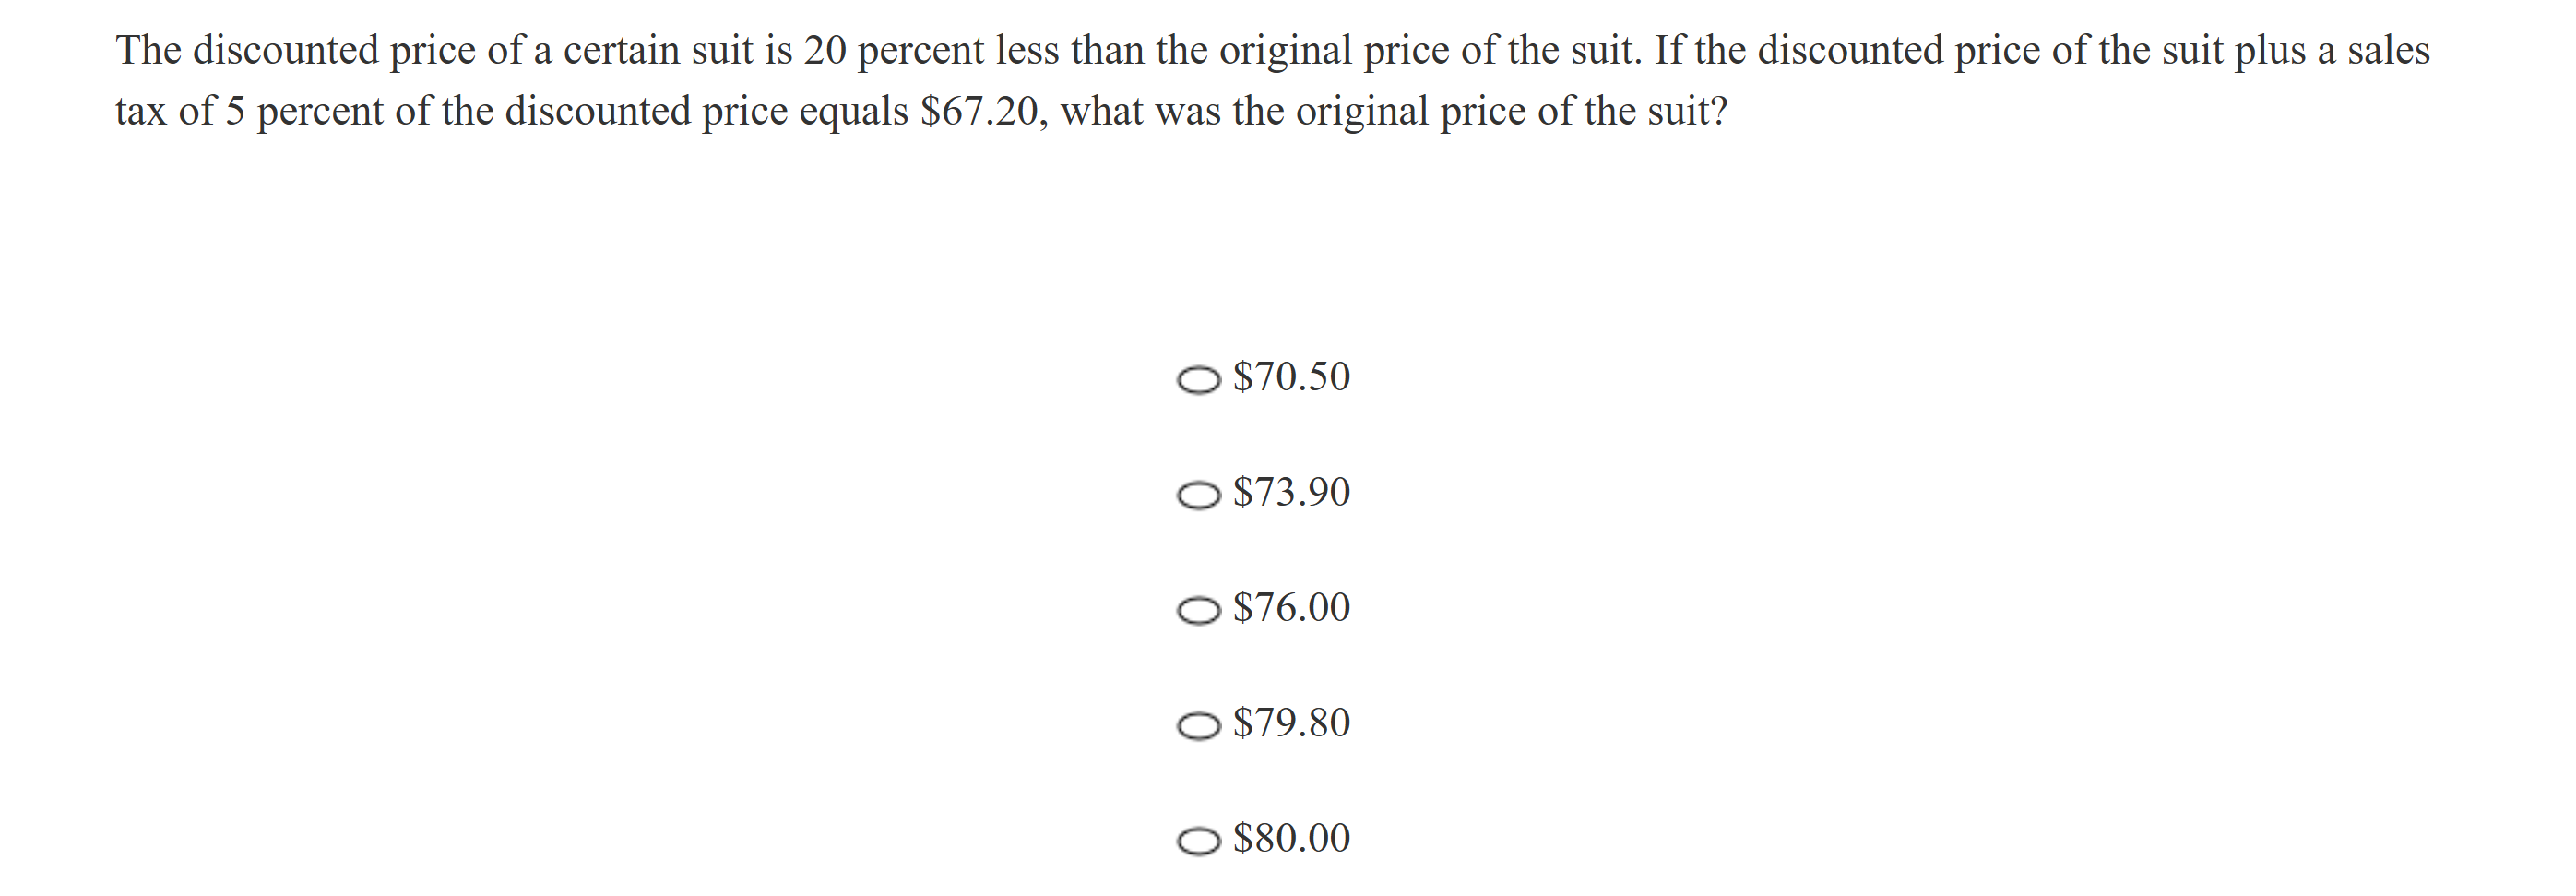Click the "$76.00" answer label text

tap(1291, 607)
